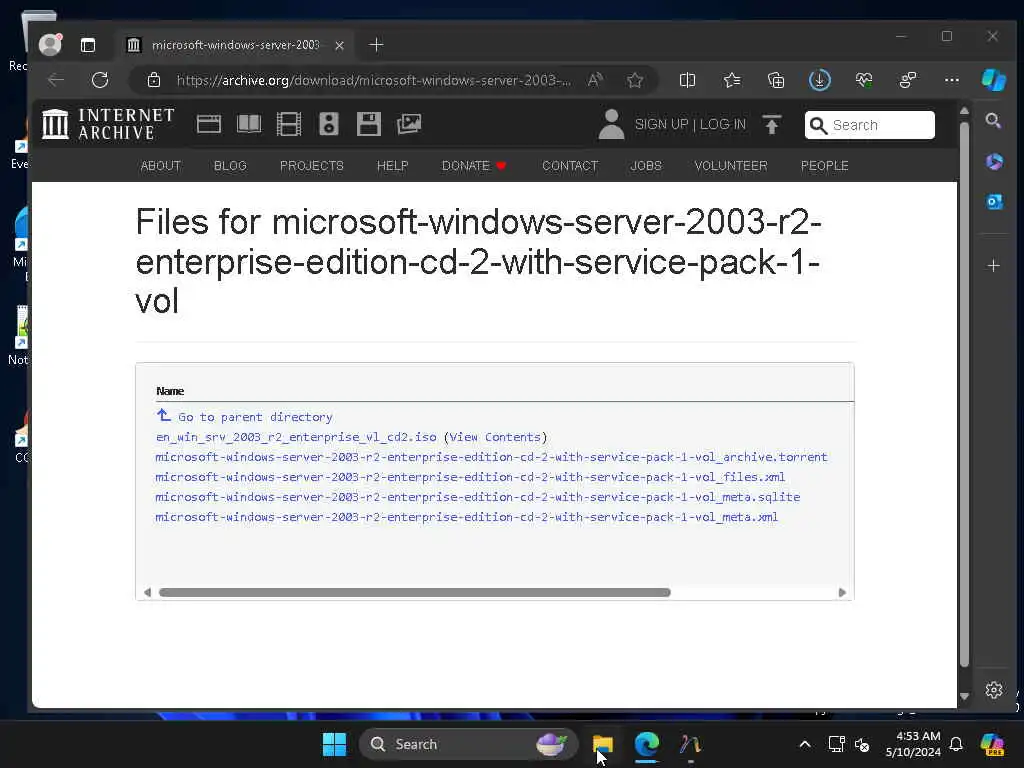Open the Edge profile avatar icon
Image resolution: width=1024 pixels, height=768 pixels.
(50, 45)
